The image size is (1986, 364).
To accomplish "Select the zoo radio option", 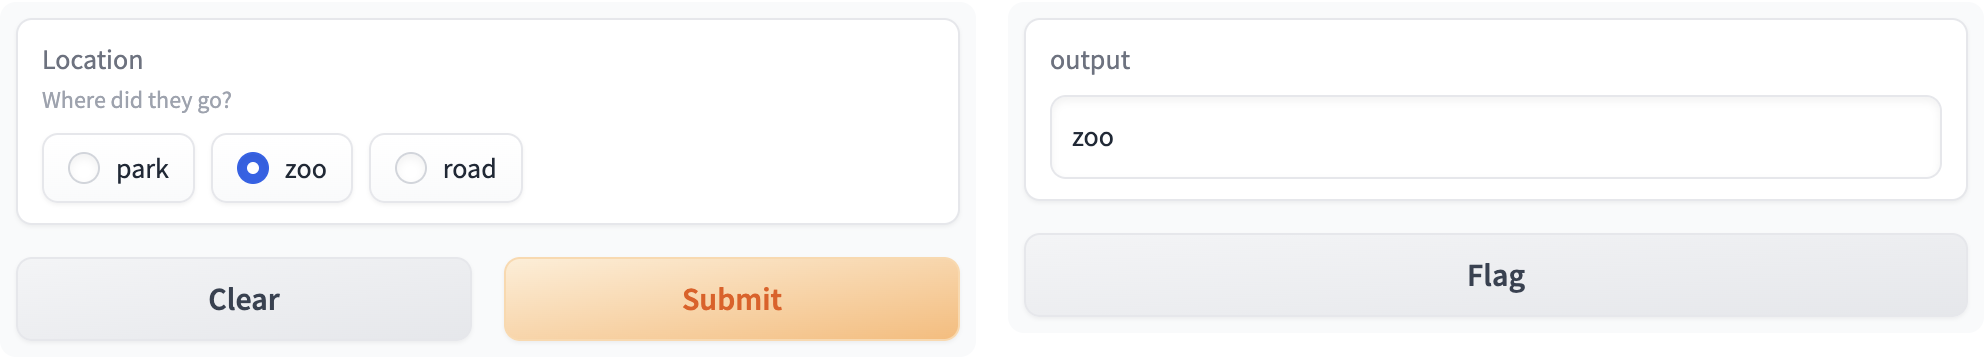I will (x=282, y=168).
